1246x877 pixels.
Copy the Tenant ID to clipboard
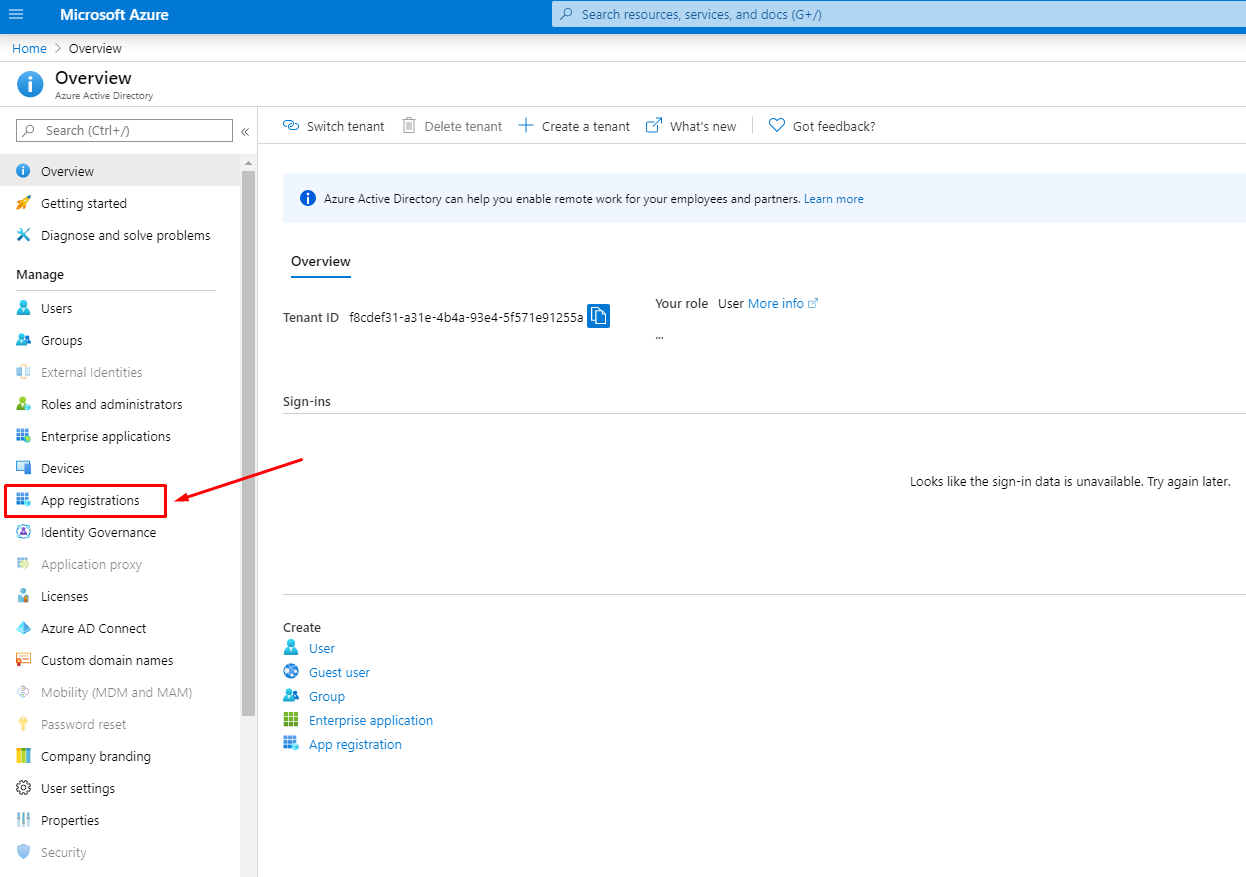[598, 316]
